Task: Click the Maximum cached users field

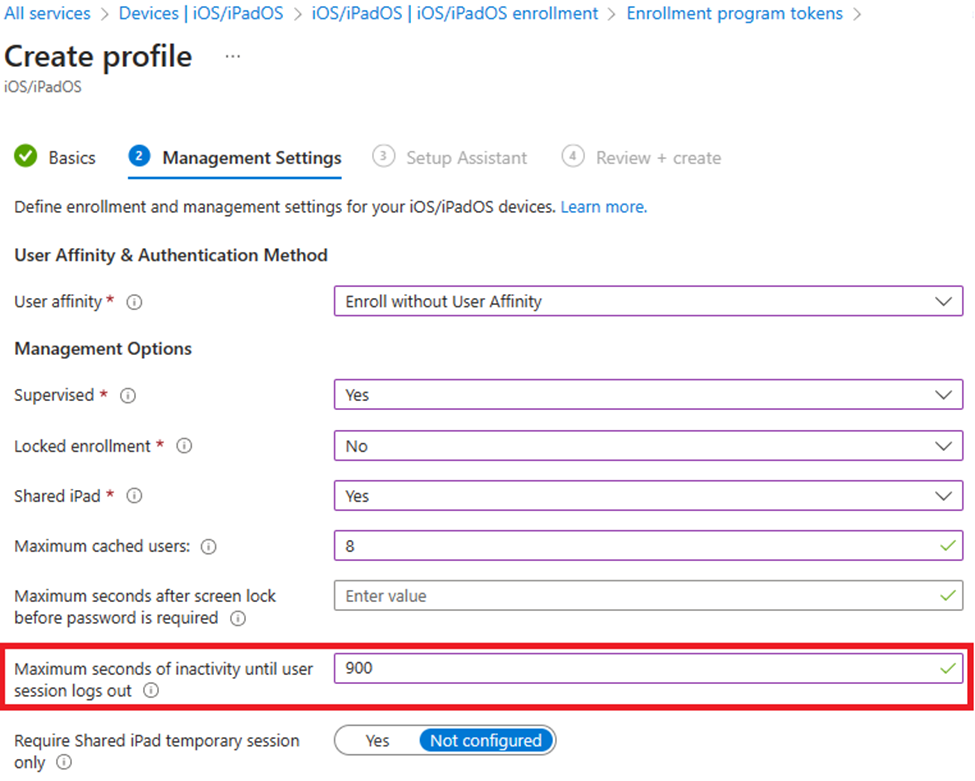Action: [x=649, y=545]
